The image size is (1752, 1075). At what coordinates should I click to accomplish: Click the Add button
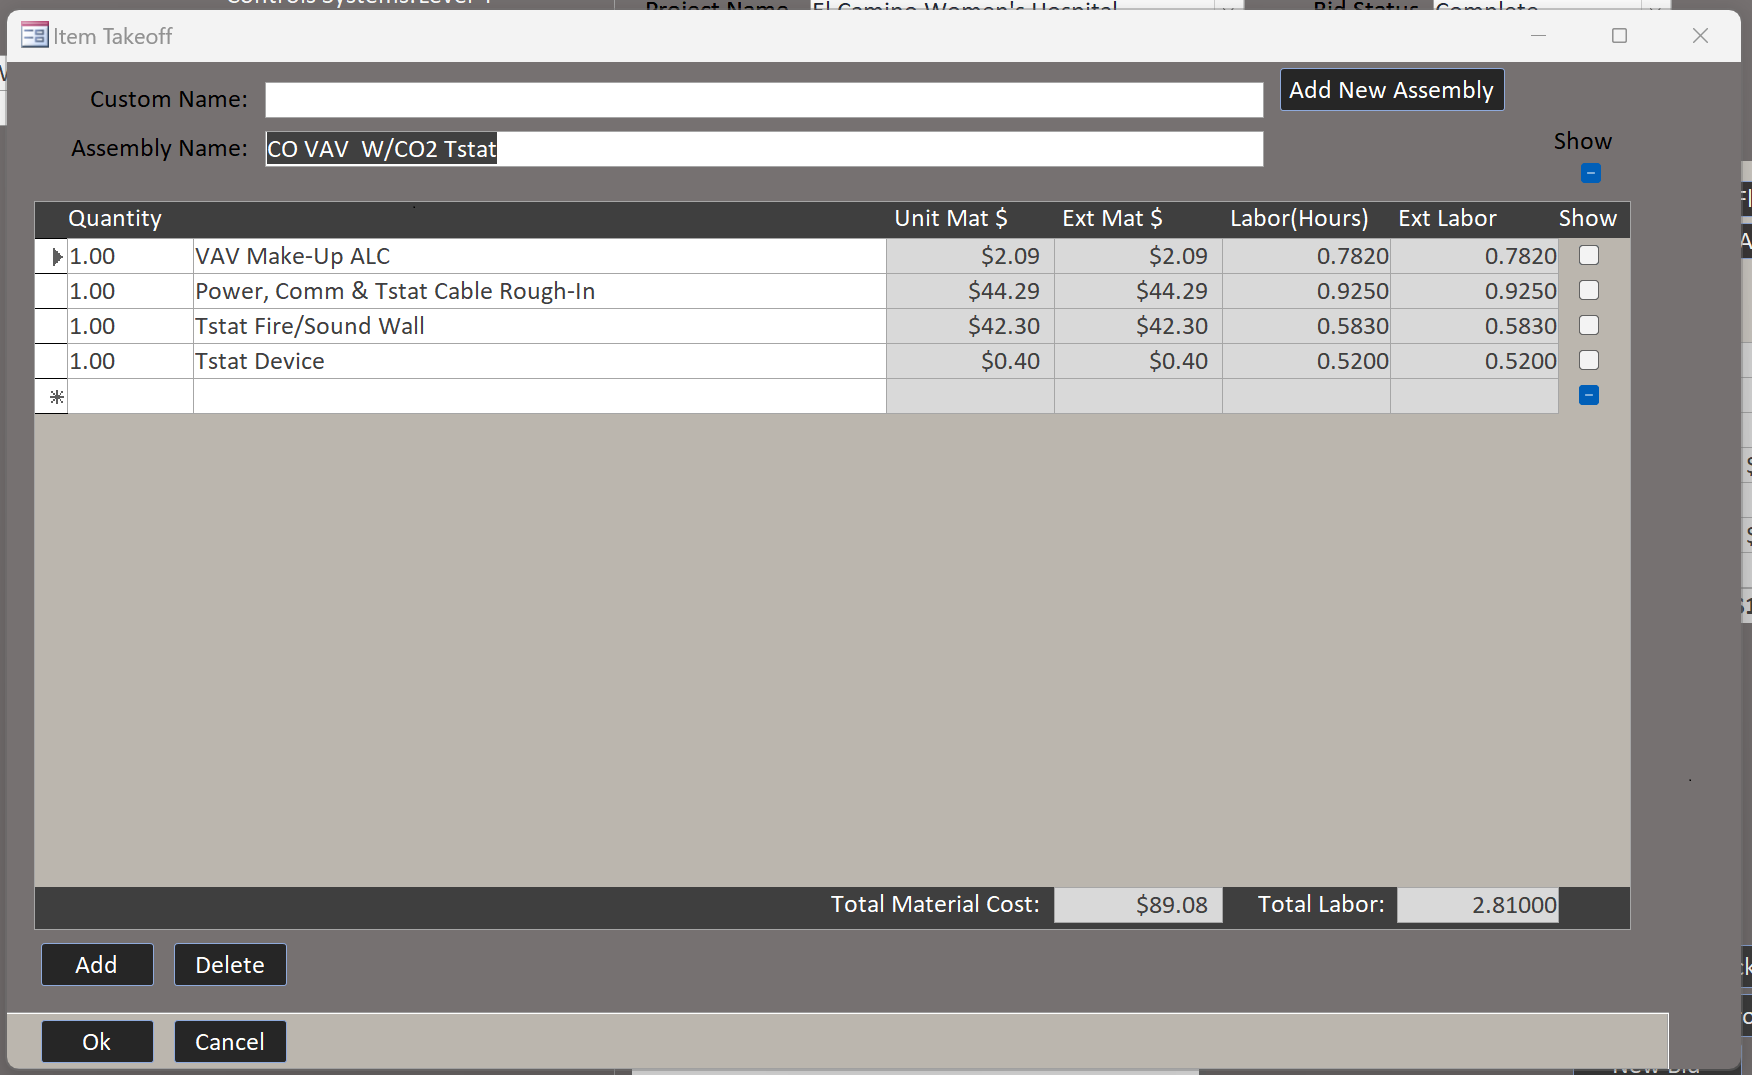point(97,965)
